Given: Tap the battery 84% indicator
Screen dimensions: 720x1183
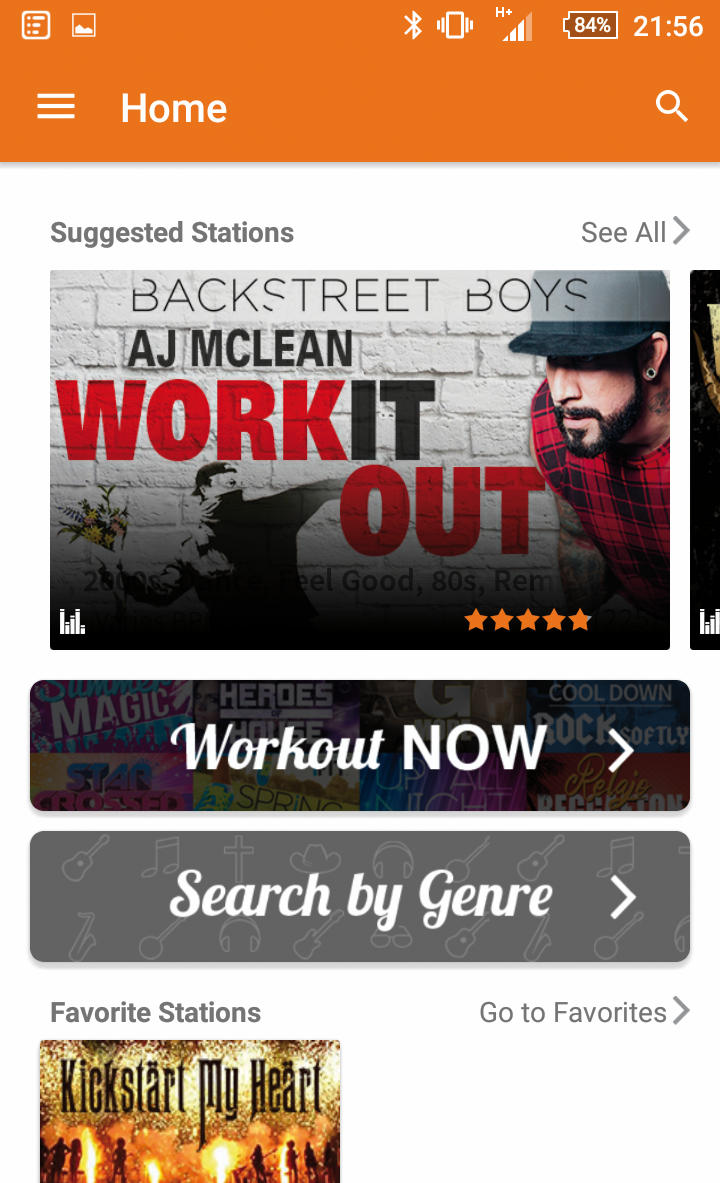Looking at the screenshot, I should 591,26.
